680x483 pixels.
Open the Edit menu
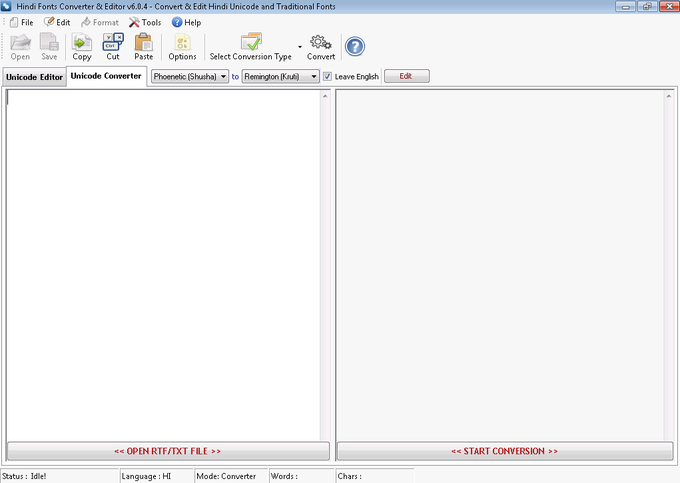click(57, 23)
